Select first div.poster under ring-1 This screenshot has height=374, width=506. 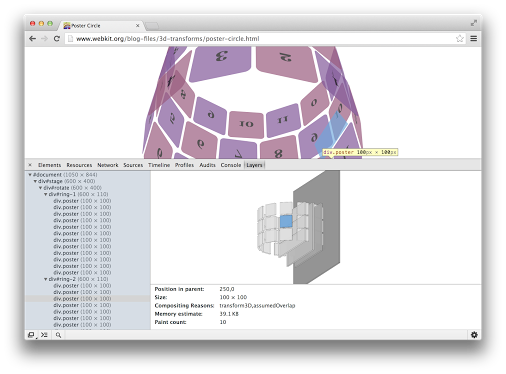(x=82, y=201)
